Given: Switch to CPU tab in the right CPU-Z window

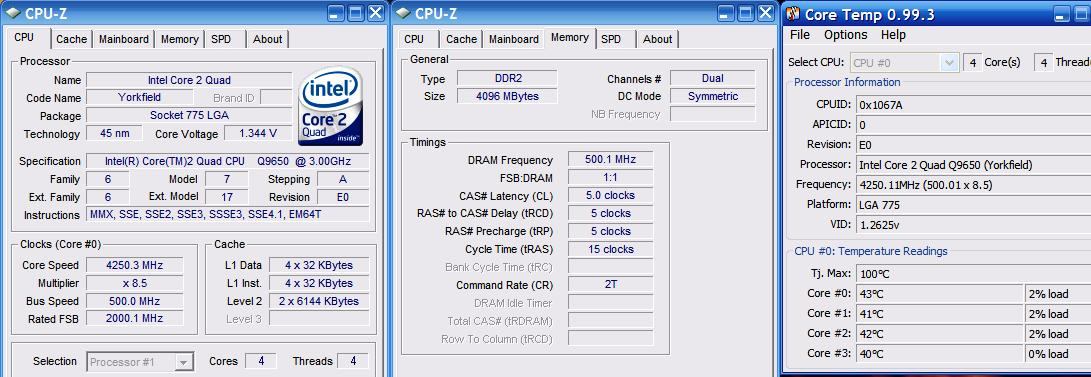Looking at the screenshot, I should click(414, 40).
